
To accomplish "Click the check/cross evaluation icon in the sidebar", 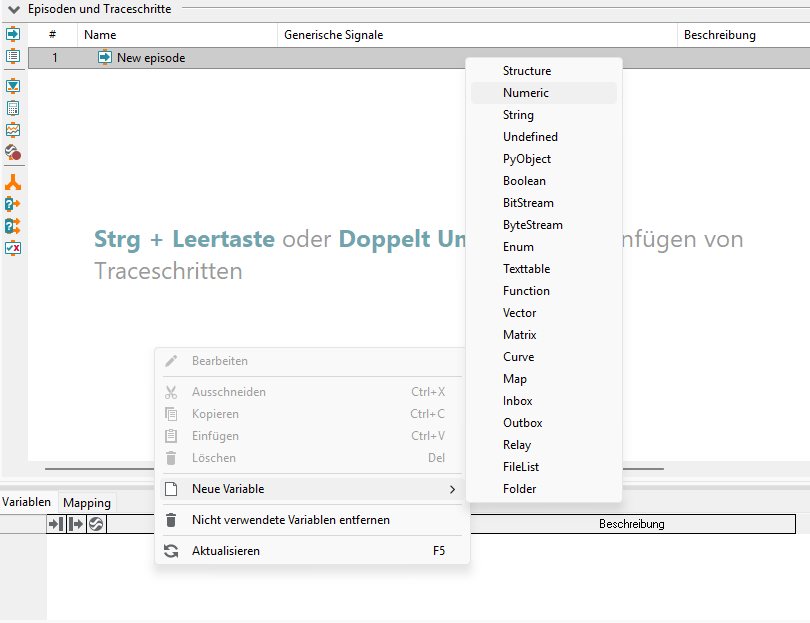I will tap(13, 248).
